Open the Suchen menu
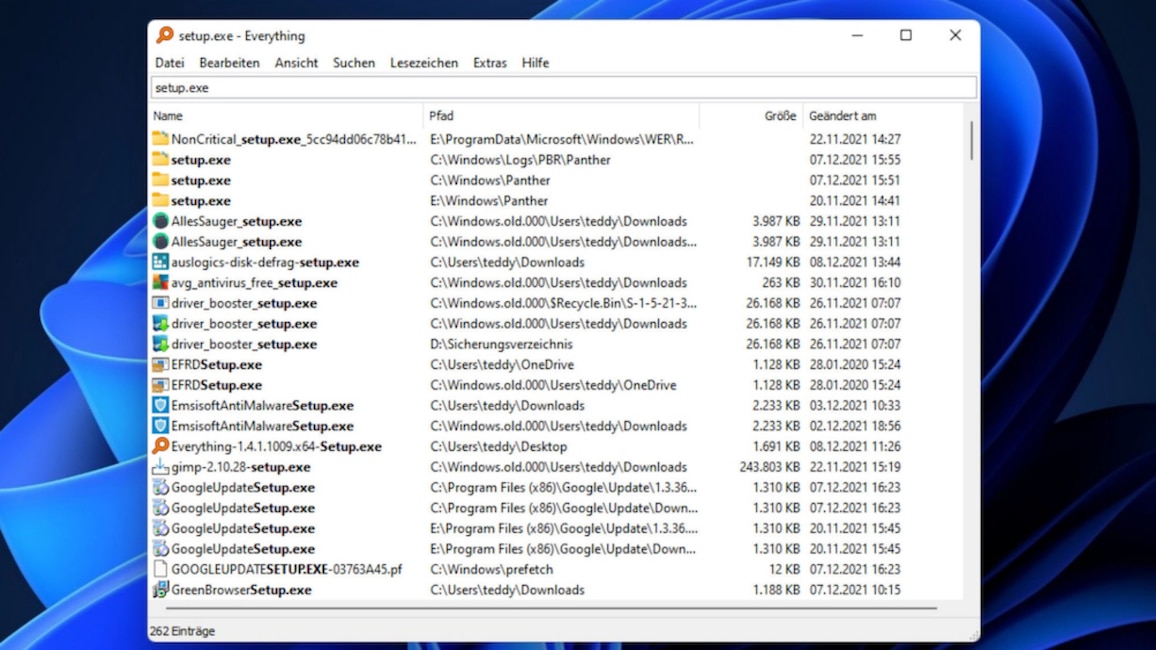The width and height of the screenshot is (1156, 650). coord(354,63)
